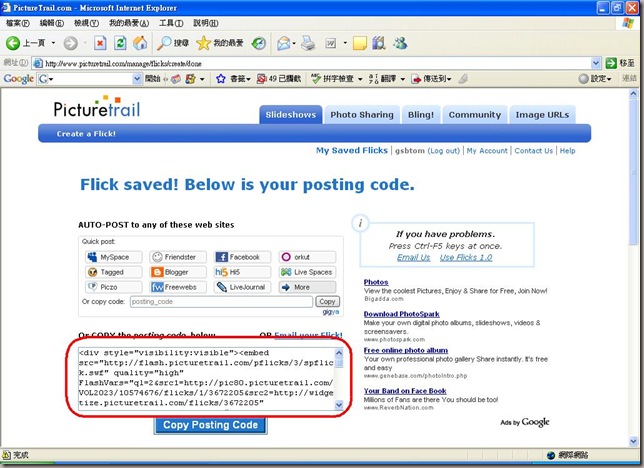Go to the Home page icon
Screen dimensions: 644x468
pos(140,43)
